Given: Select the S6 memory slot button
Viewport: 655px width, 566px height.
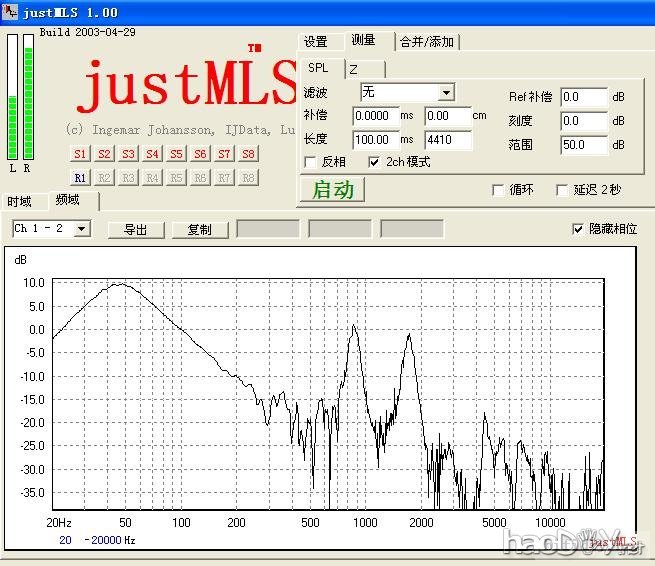Looking at the screenshot, I should (200, 154).
